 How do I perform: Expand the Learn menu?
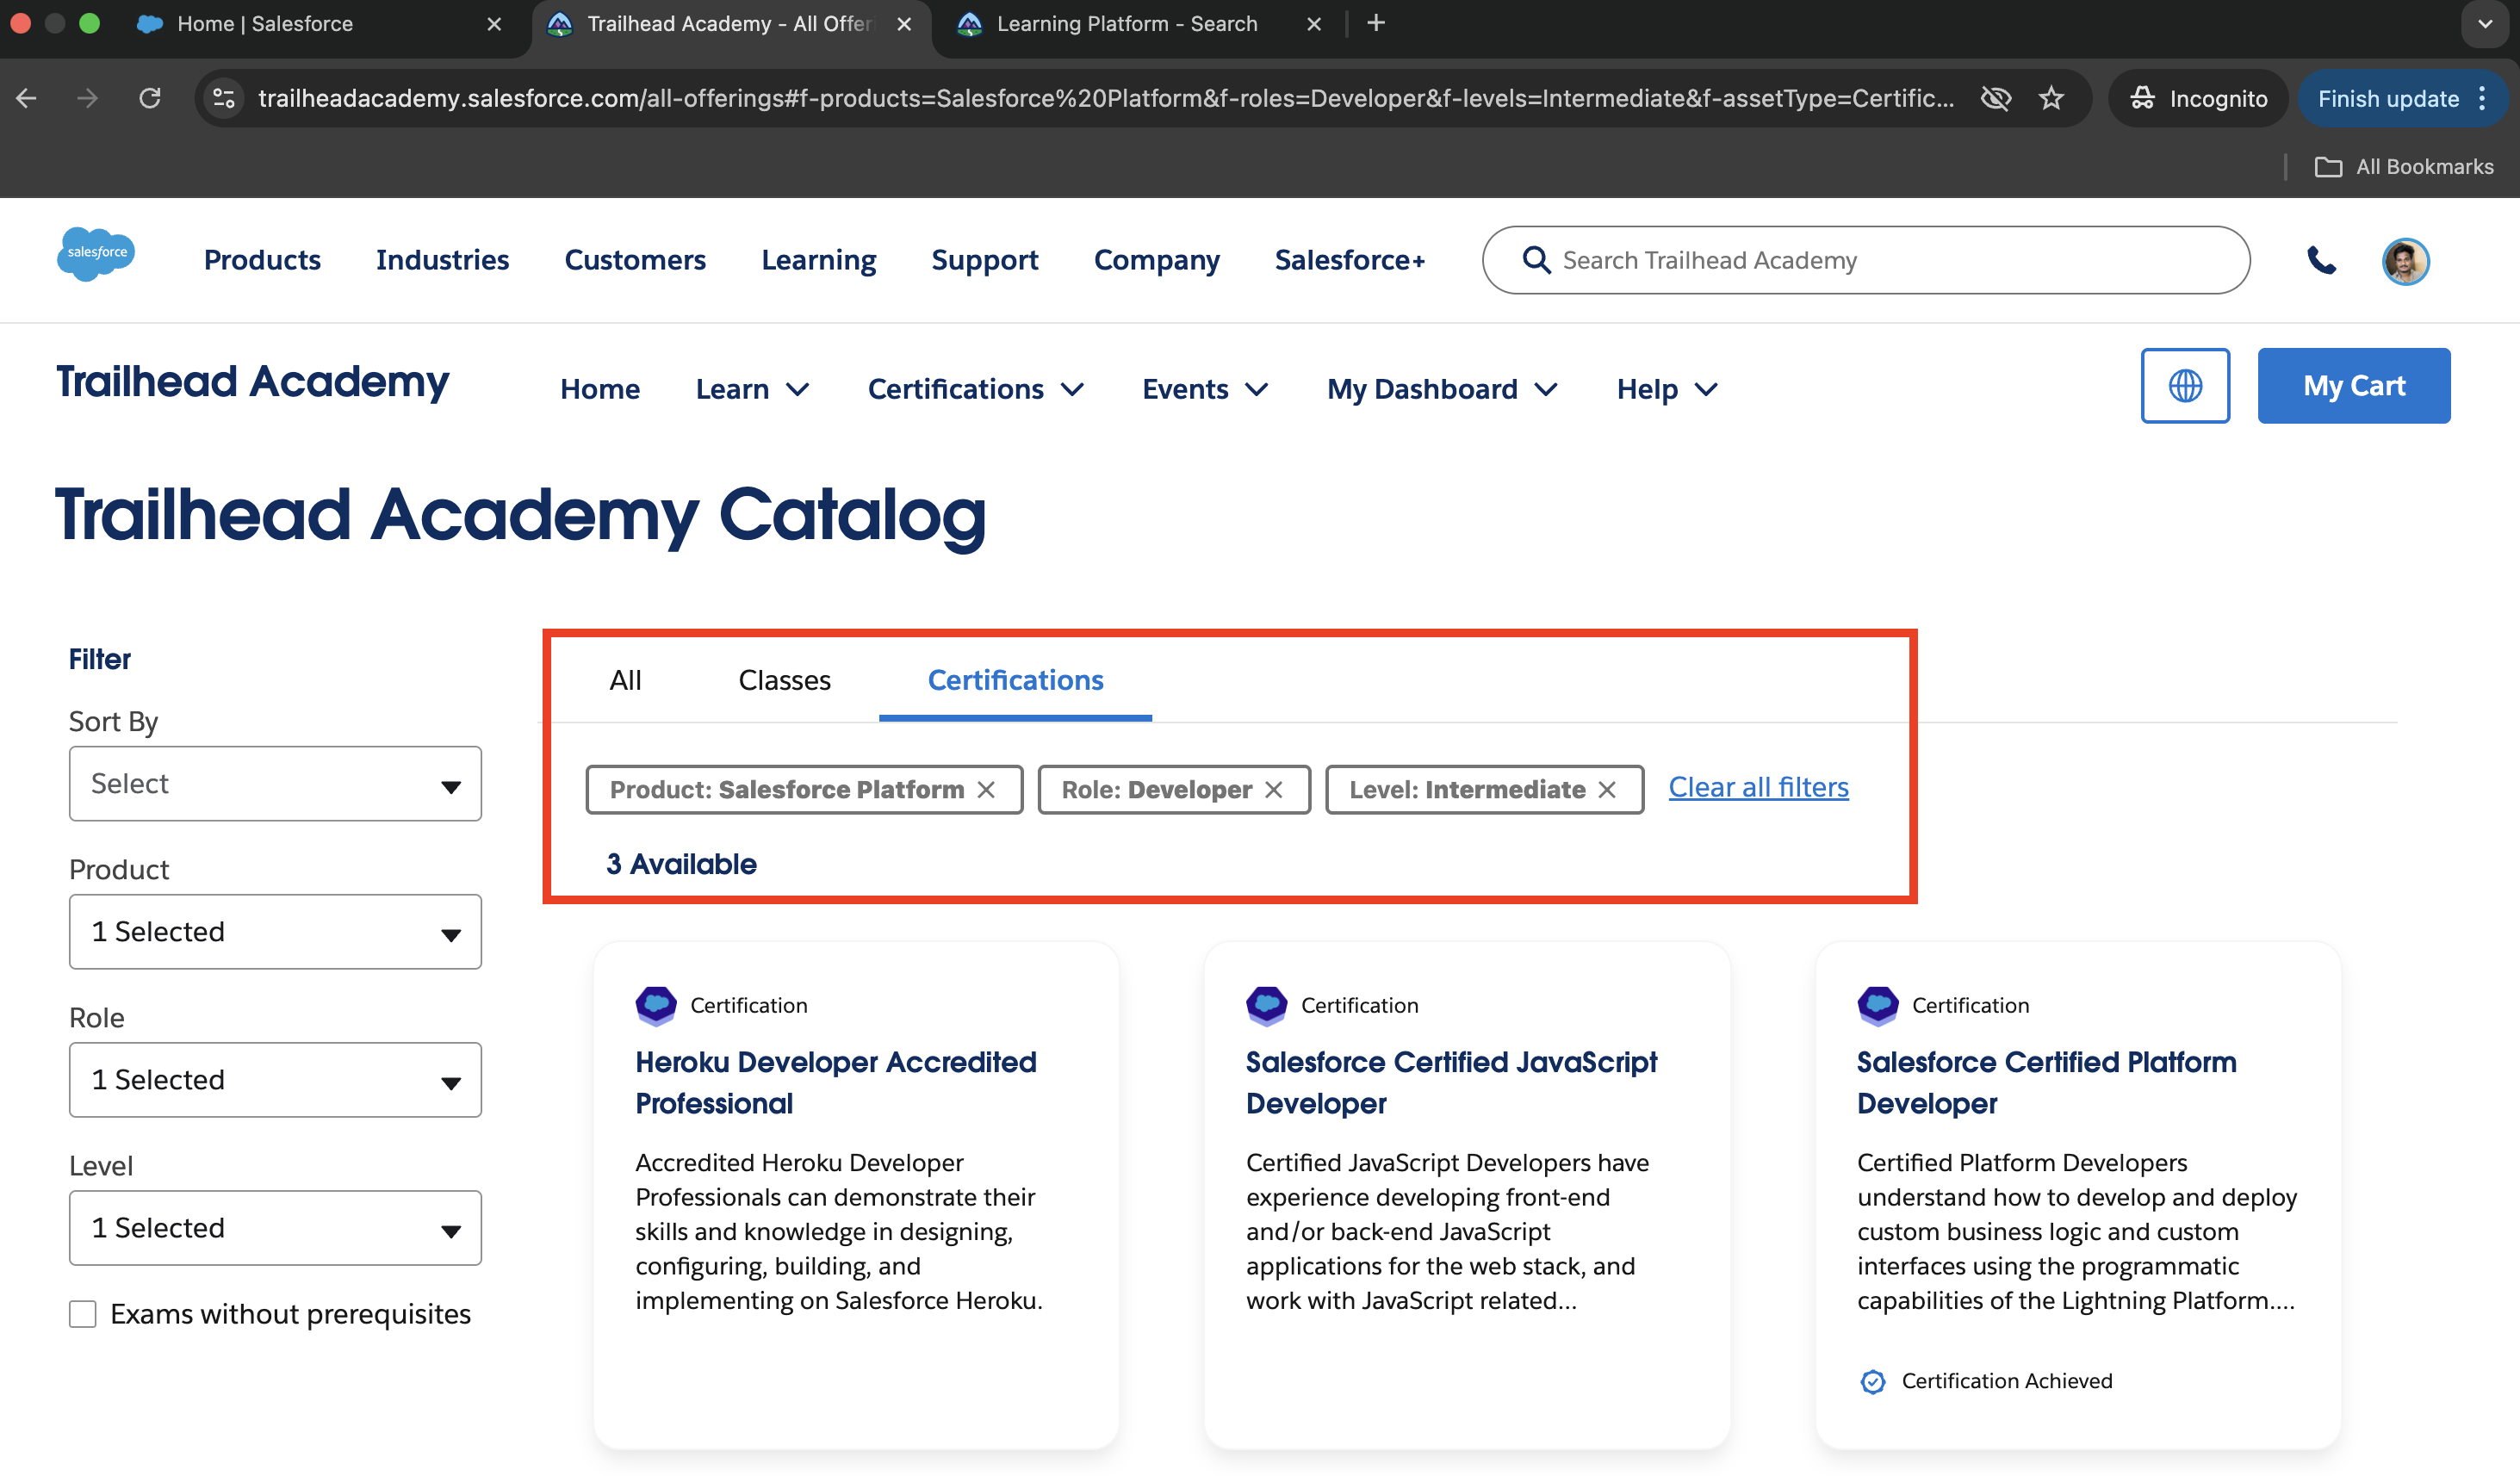pyautogui.click(x=752, y=389)
